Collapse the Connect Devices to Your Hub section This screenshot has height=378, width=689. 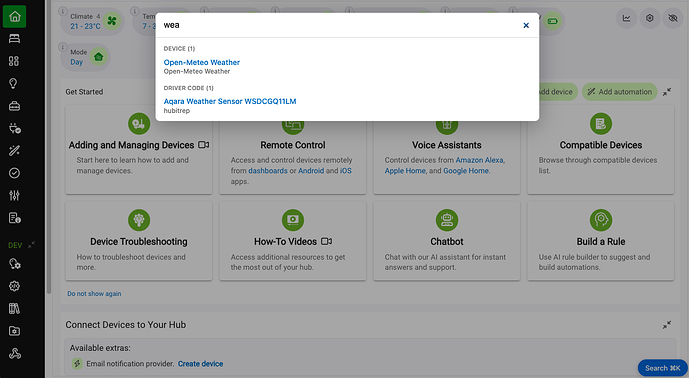[667, 325]
